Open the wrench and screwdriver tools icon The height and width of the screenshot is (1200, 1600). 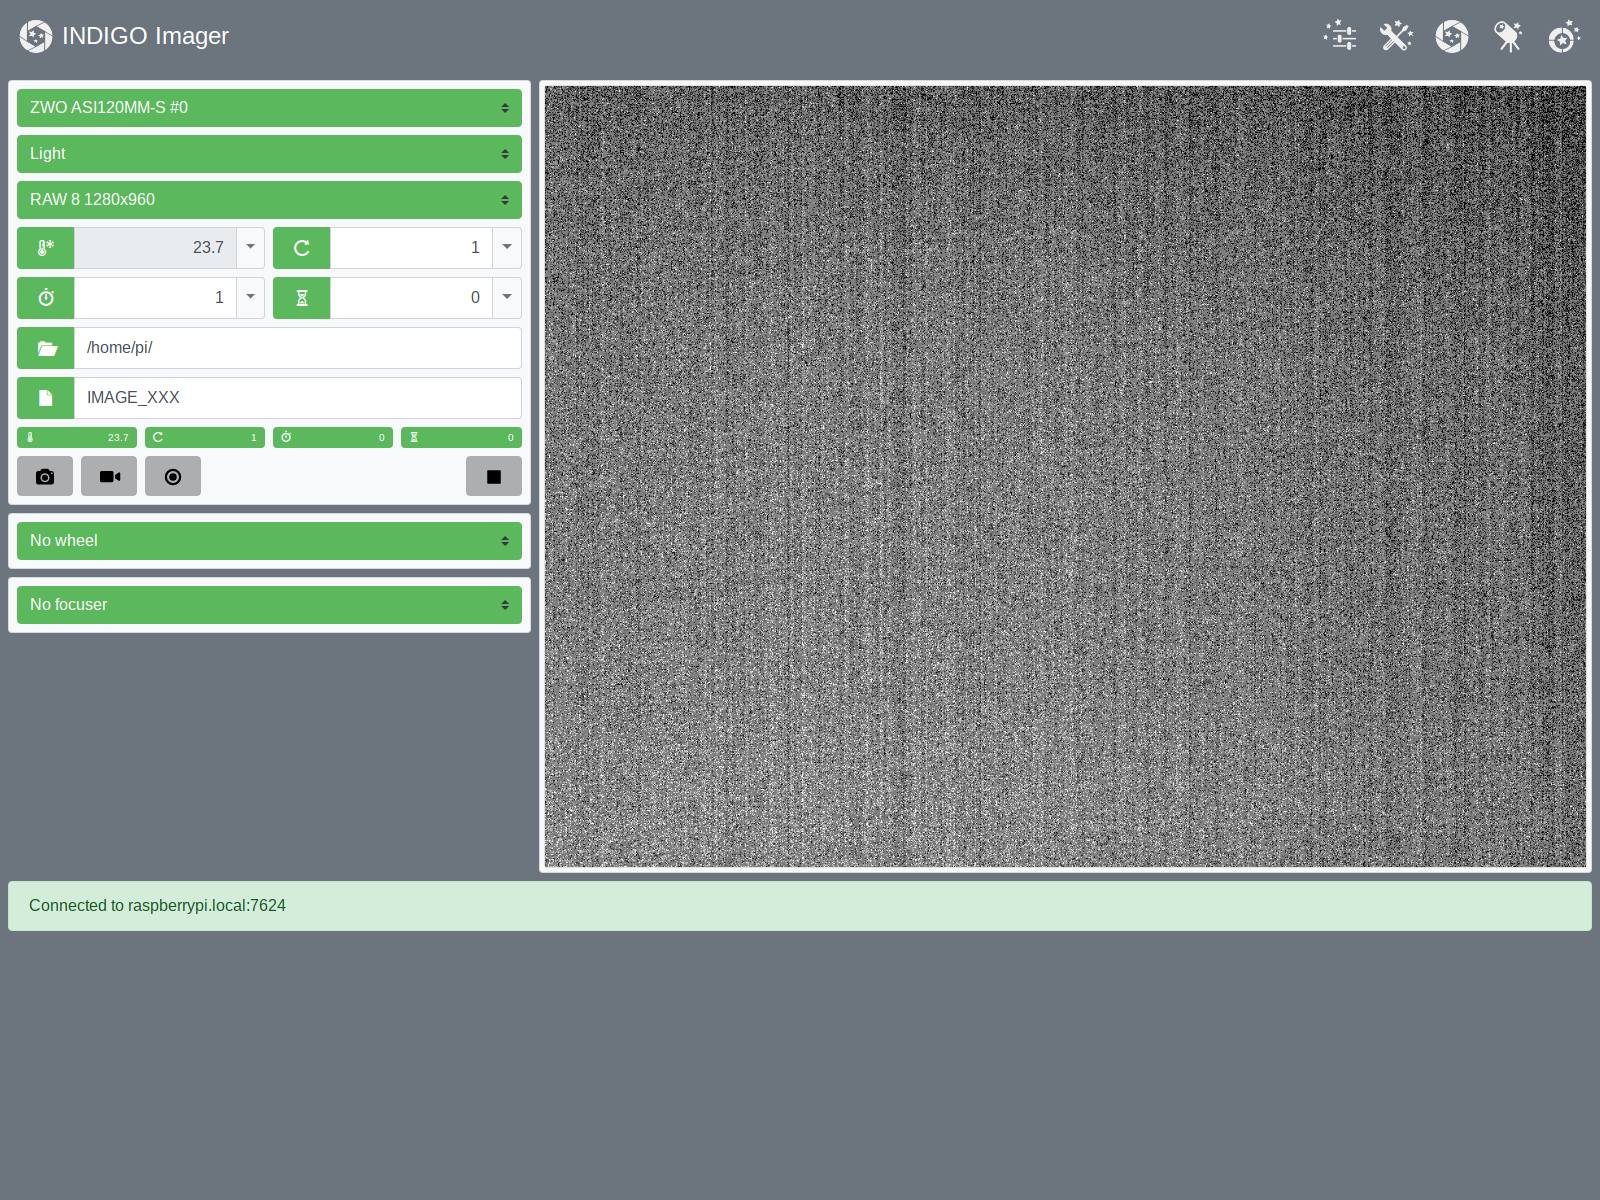point(1396,36)
